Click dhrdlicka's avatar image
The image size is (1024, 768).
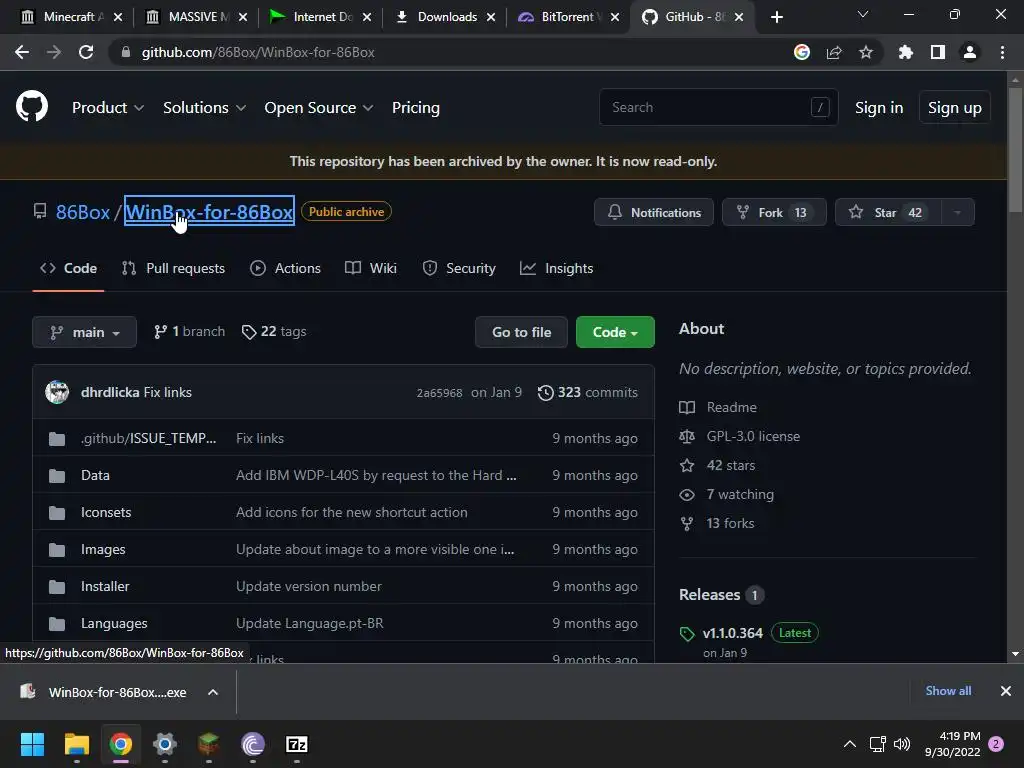pyautogui.click(x=57, y=392)
